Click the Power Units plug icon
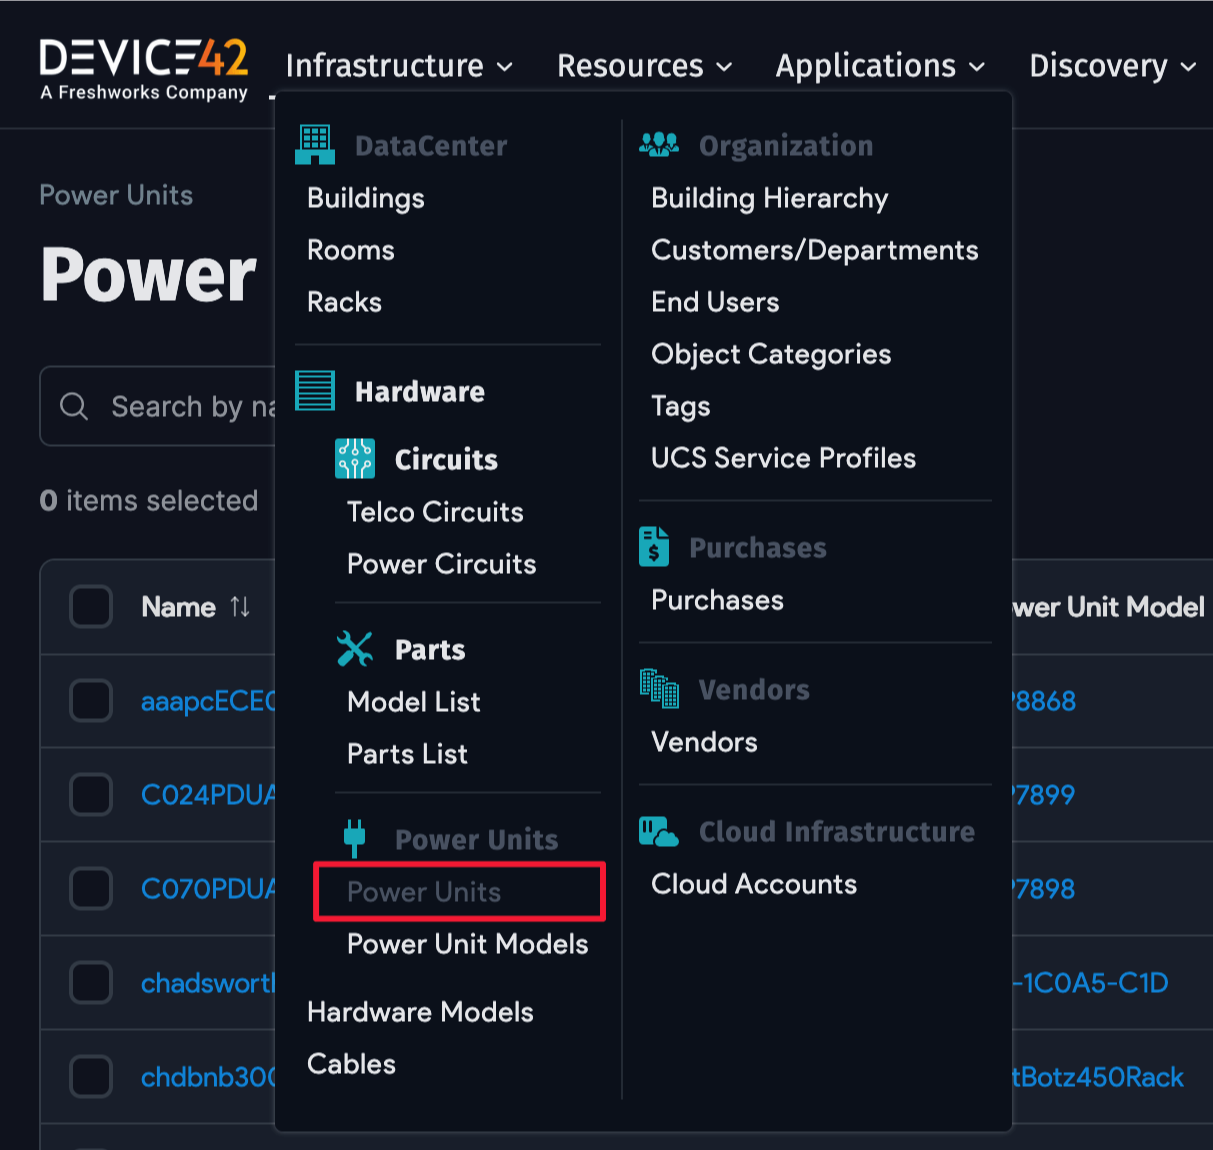This screenshot has width=1213, height=1150. pyautogui.click(x=355, y=838)
